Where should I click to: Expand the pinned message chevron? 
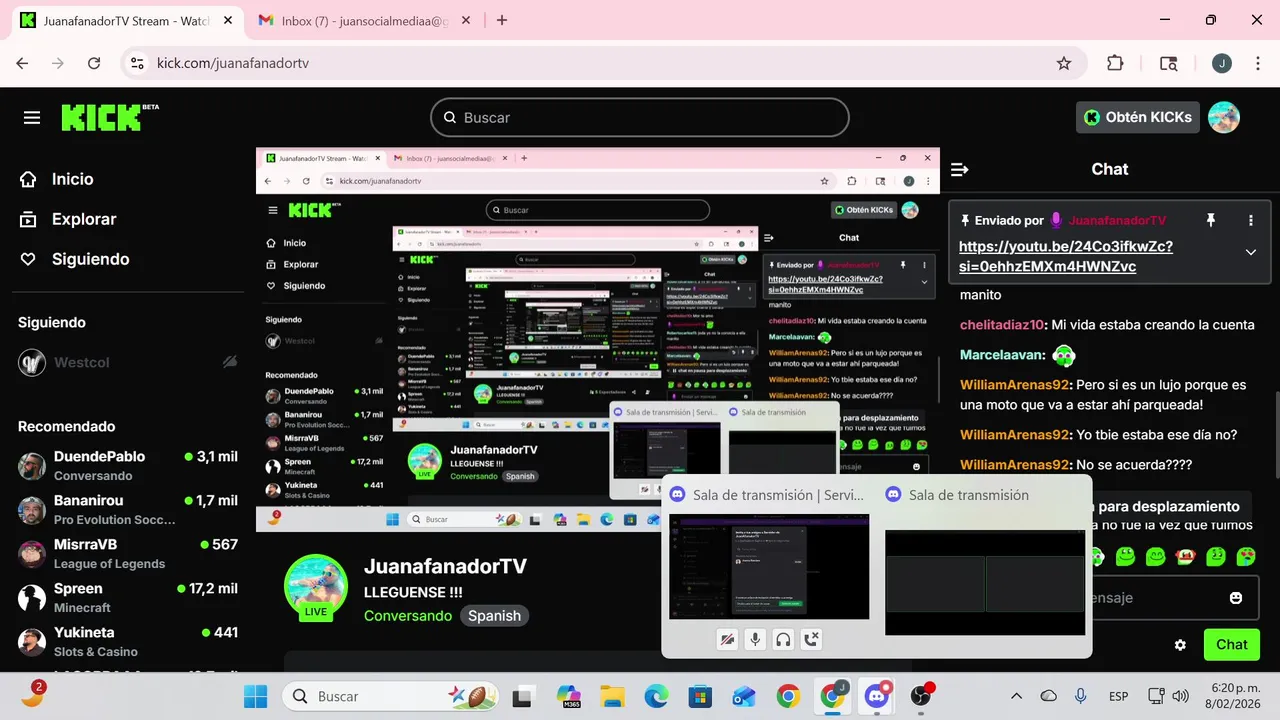pos(1250,252)
